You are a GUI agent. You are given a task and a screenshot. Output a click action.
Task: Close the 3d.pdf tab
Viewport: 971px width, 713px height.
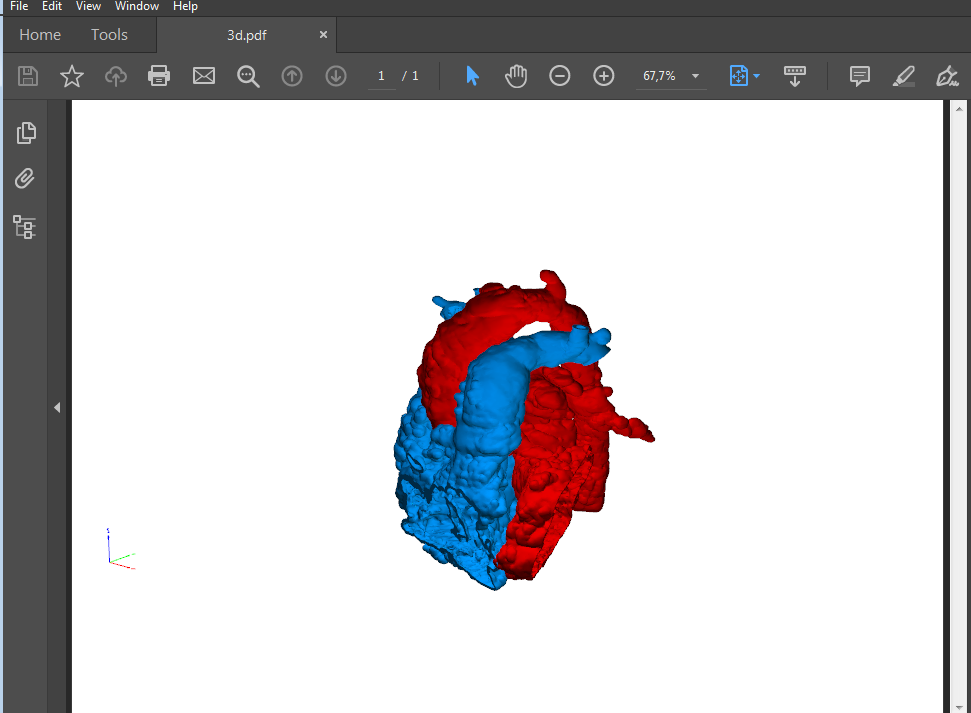tap(323, 35)
